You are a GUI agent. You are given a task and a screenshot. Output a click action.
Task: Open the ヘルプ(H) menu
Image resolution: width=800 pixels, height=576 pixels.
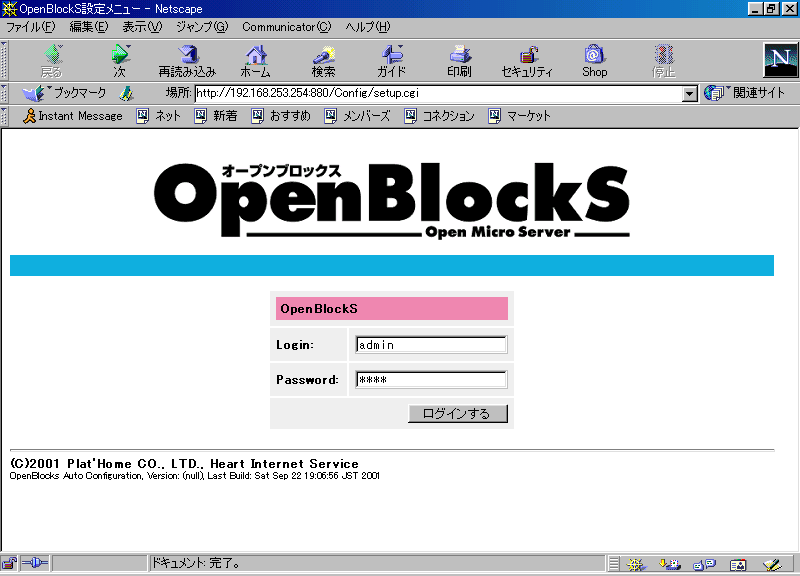[x=368, y=27]
